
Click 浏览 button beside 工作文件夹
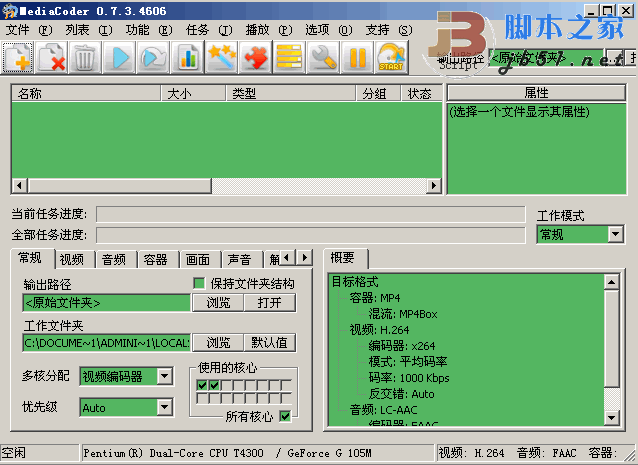pyautogui.click(x=218, y=343)
